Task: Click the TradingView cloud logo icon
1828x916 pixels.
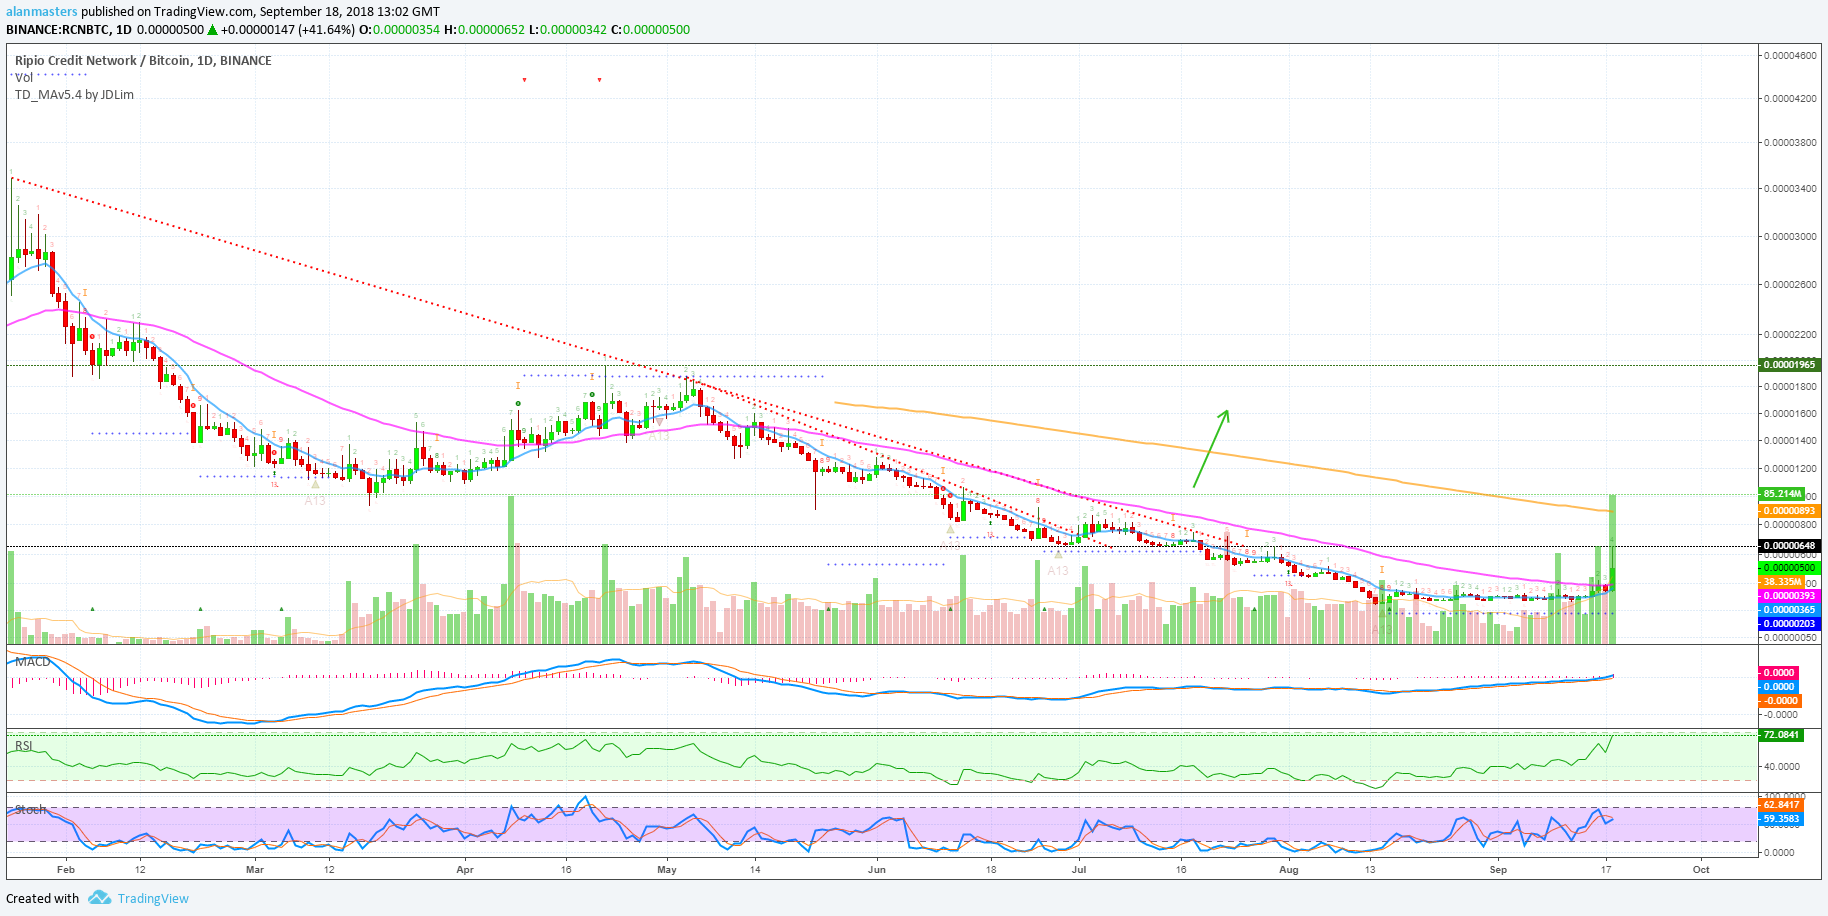Action: click(99, 898)
